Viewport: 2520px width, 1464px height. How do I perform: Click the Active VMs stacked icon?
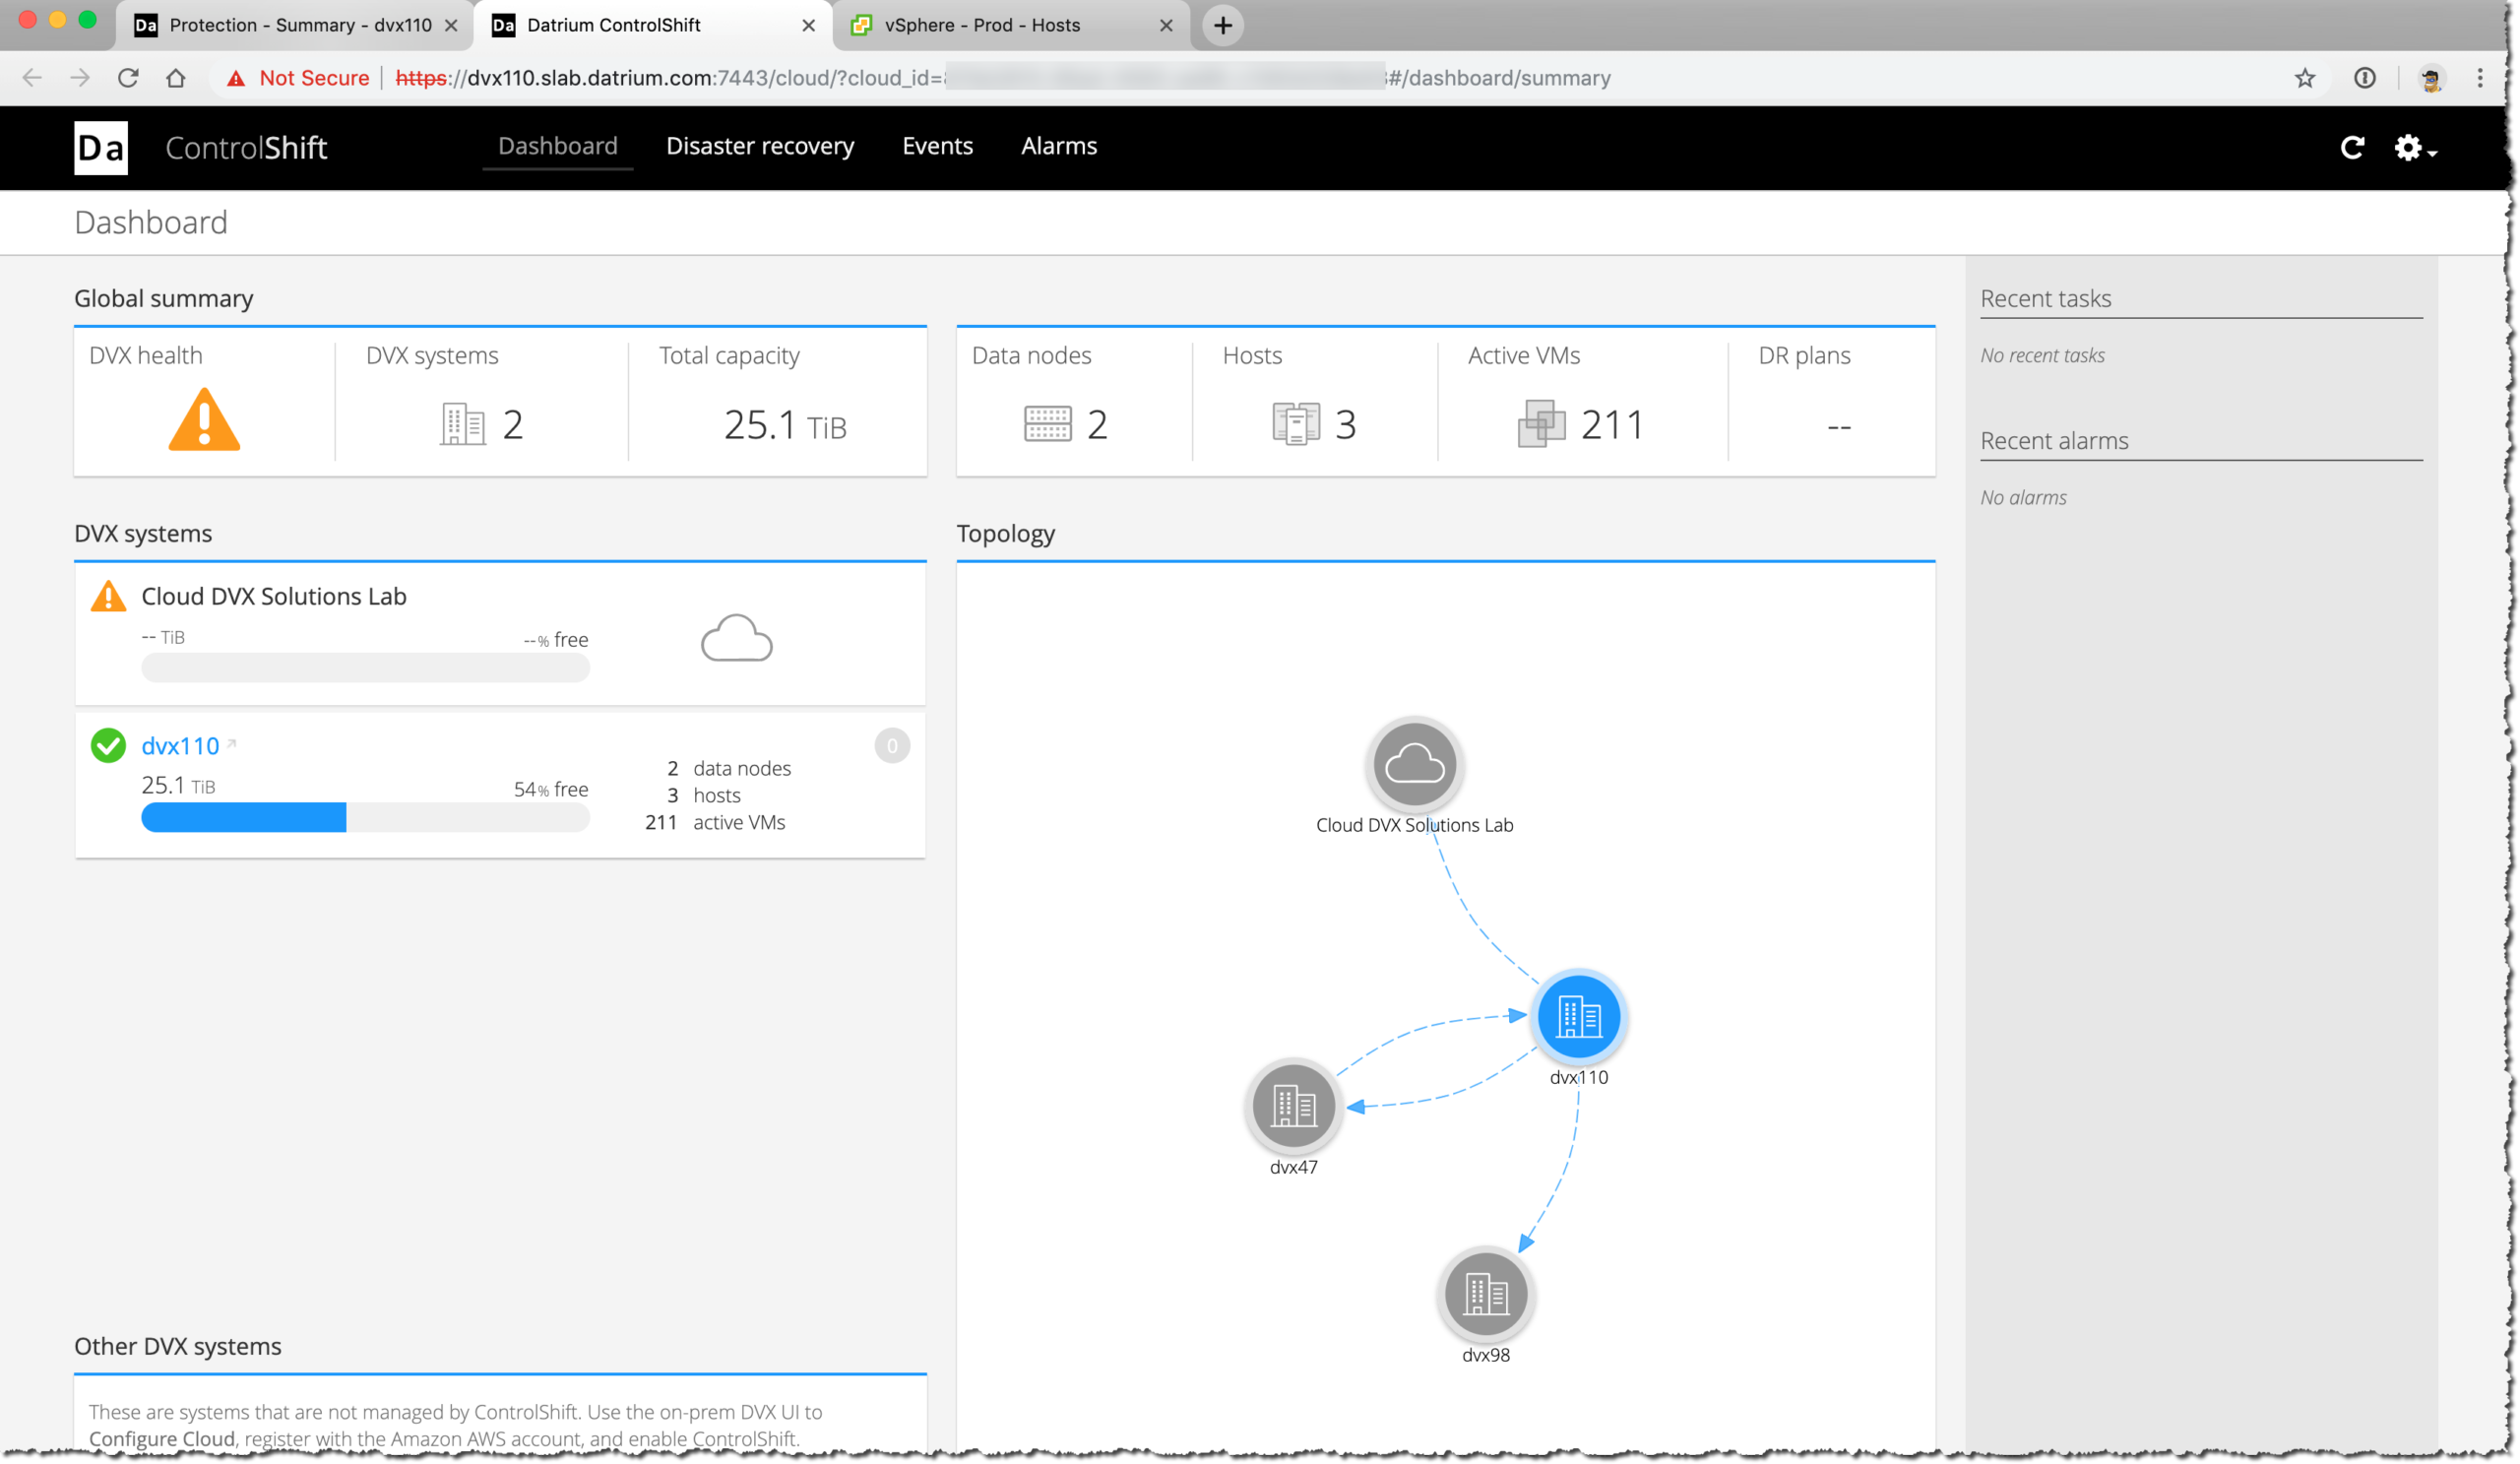point(1541,424)
